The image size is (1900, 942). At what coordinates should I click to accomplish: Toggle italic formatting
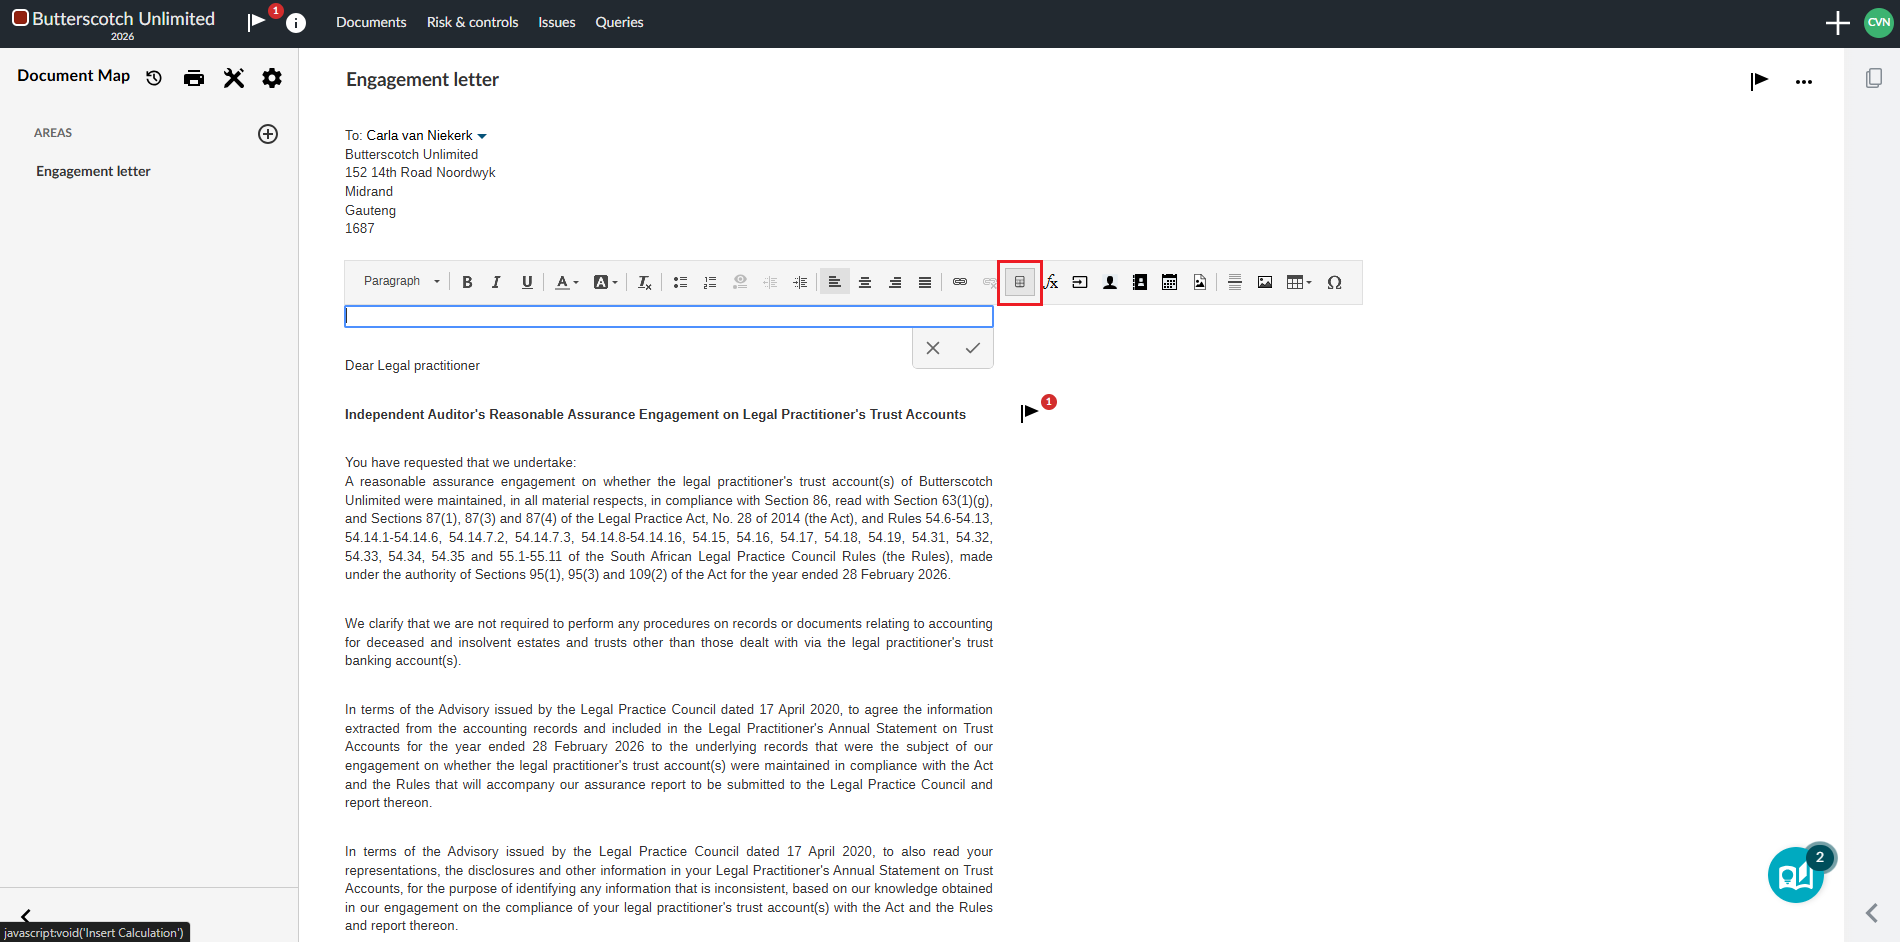click(x=496, y=282)
